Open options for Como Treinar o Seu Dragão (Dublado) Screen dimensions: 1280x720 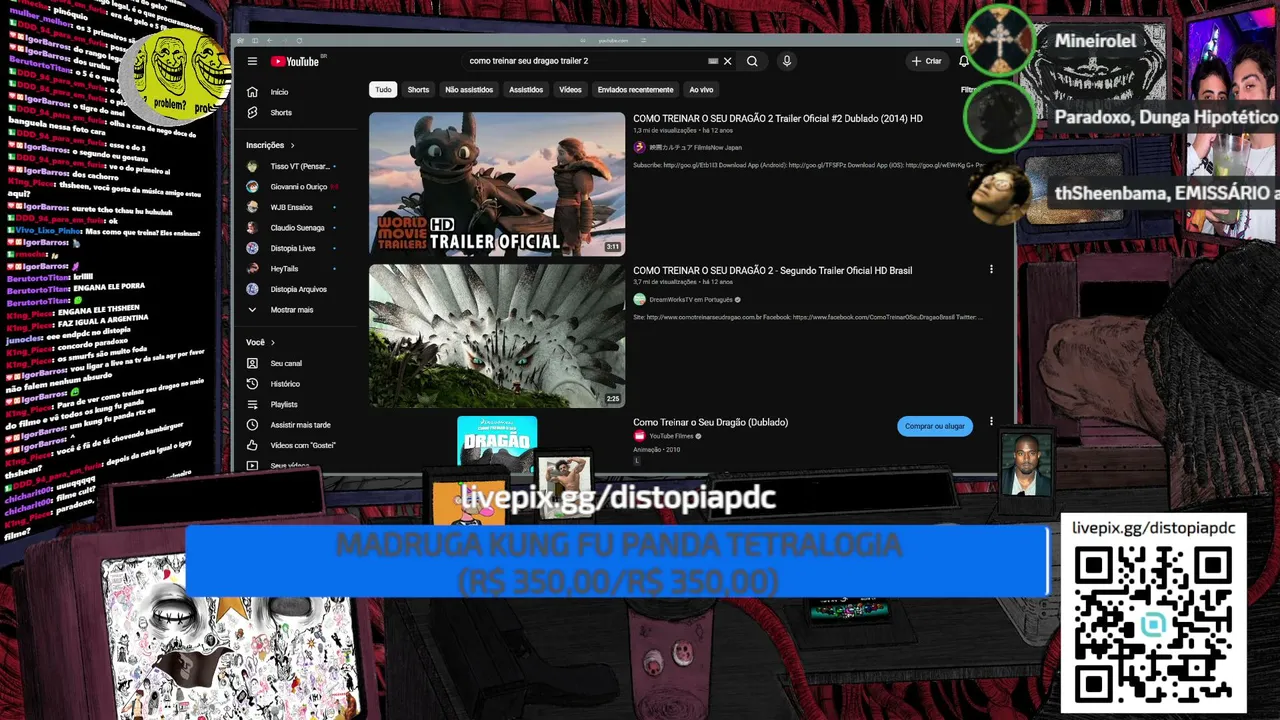click(x=991, y=422)
